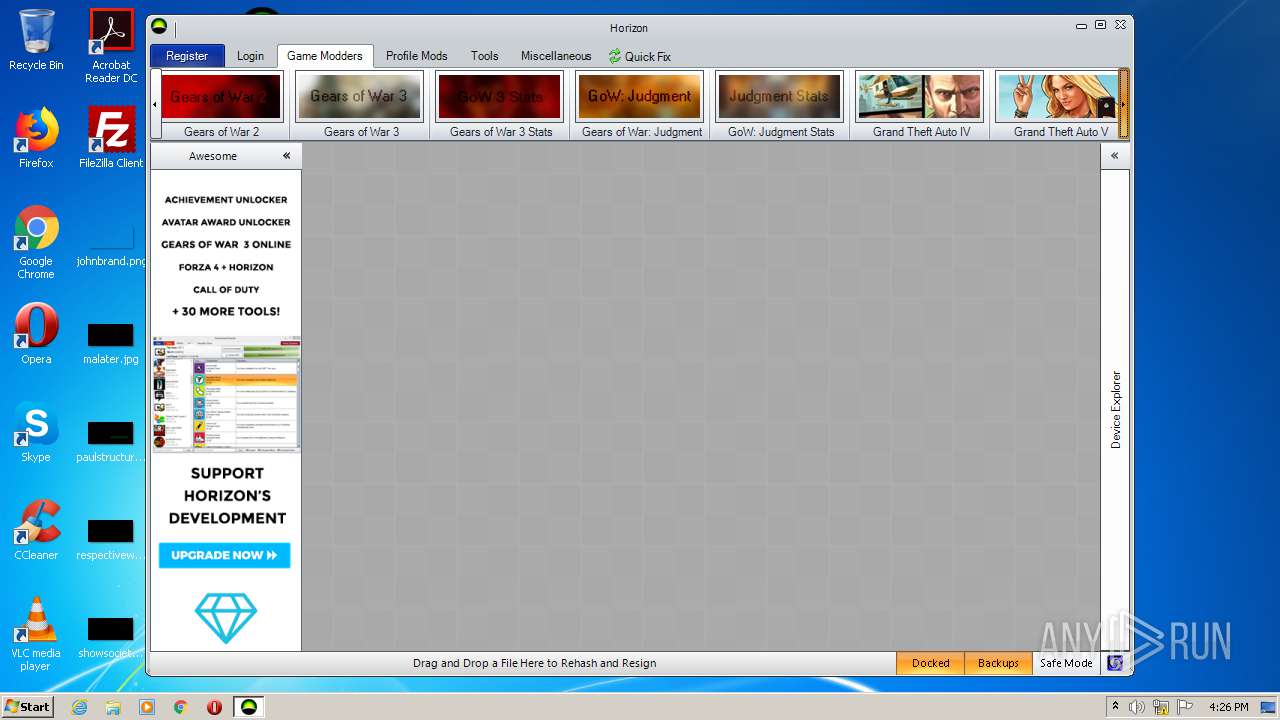The image size is (1280, 720).
Task: Select the showsociet file on the desktop
Action: (111, 637)
